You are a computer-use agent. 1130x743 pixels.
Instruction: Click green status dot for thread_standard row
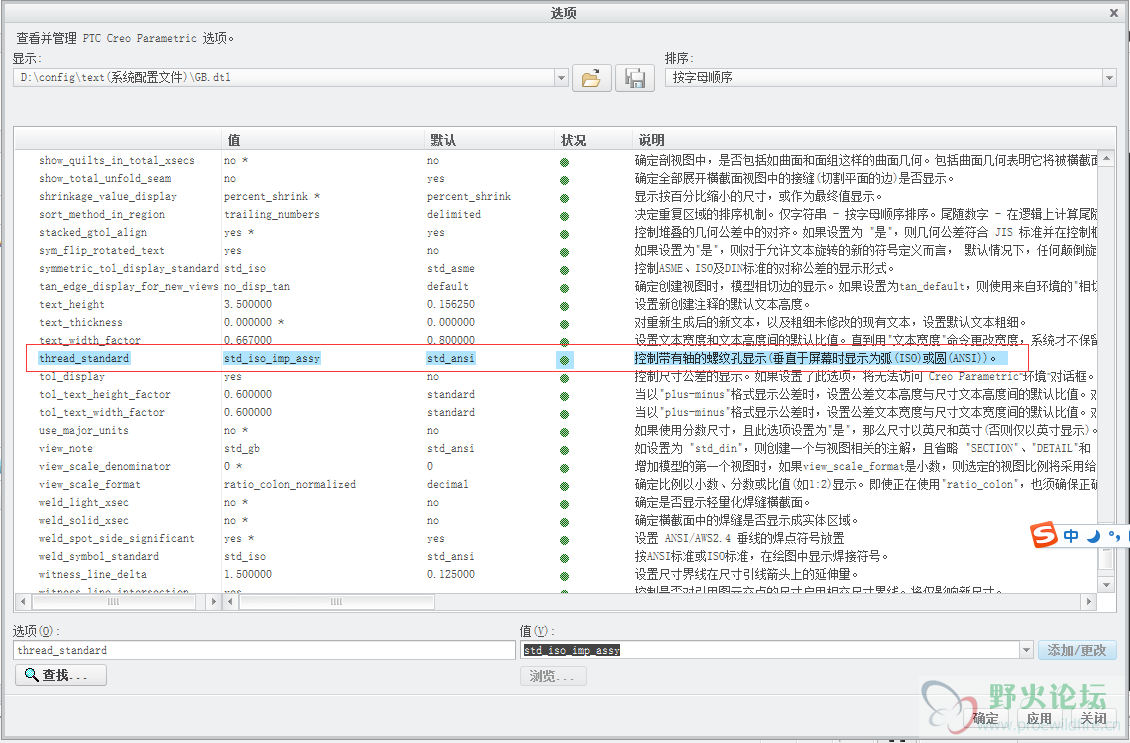click(x=564, y=360)
